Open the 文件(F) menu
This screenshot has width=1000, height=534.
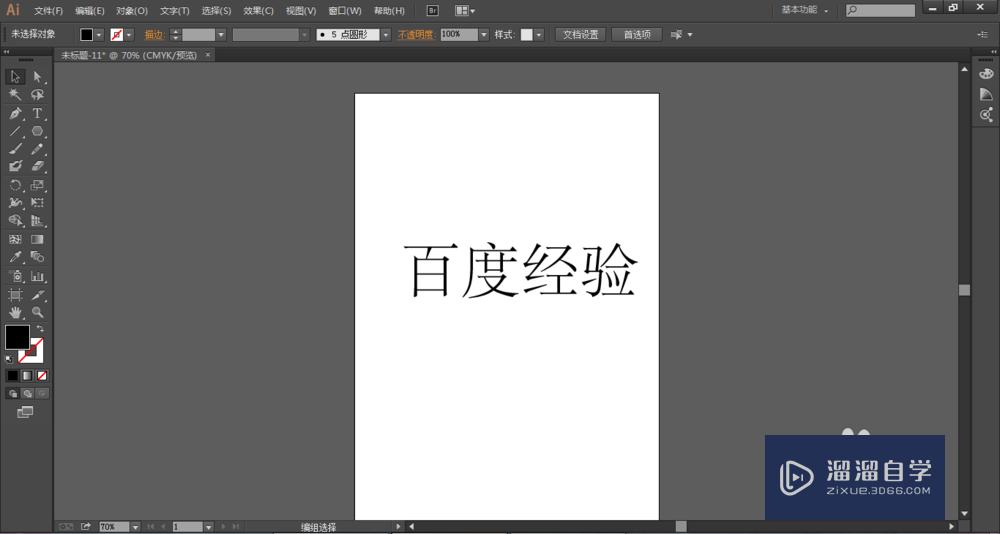coord(48,11)
